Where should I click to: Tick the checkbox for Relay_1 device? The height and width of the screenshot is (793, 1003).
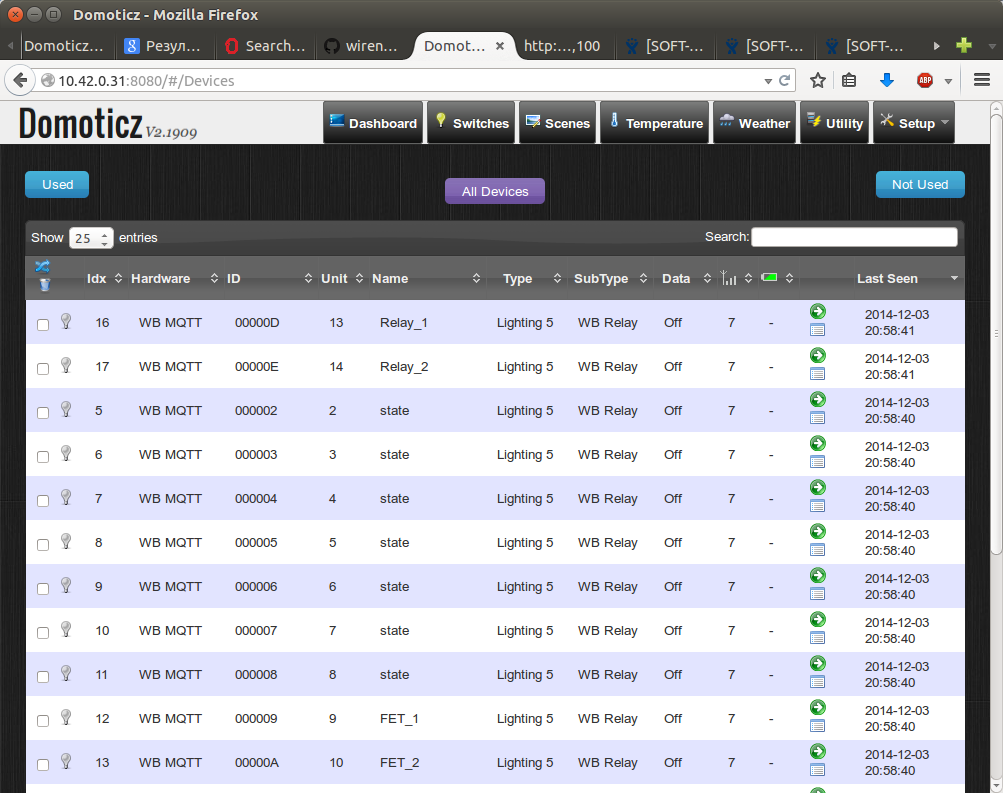pos(43,325)
